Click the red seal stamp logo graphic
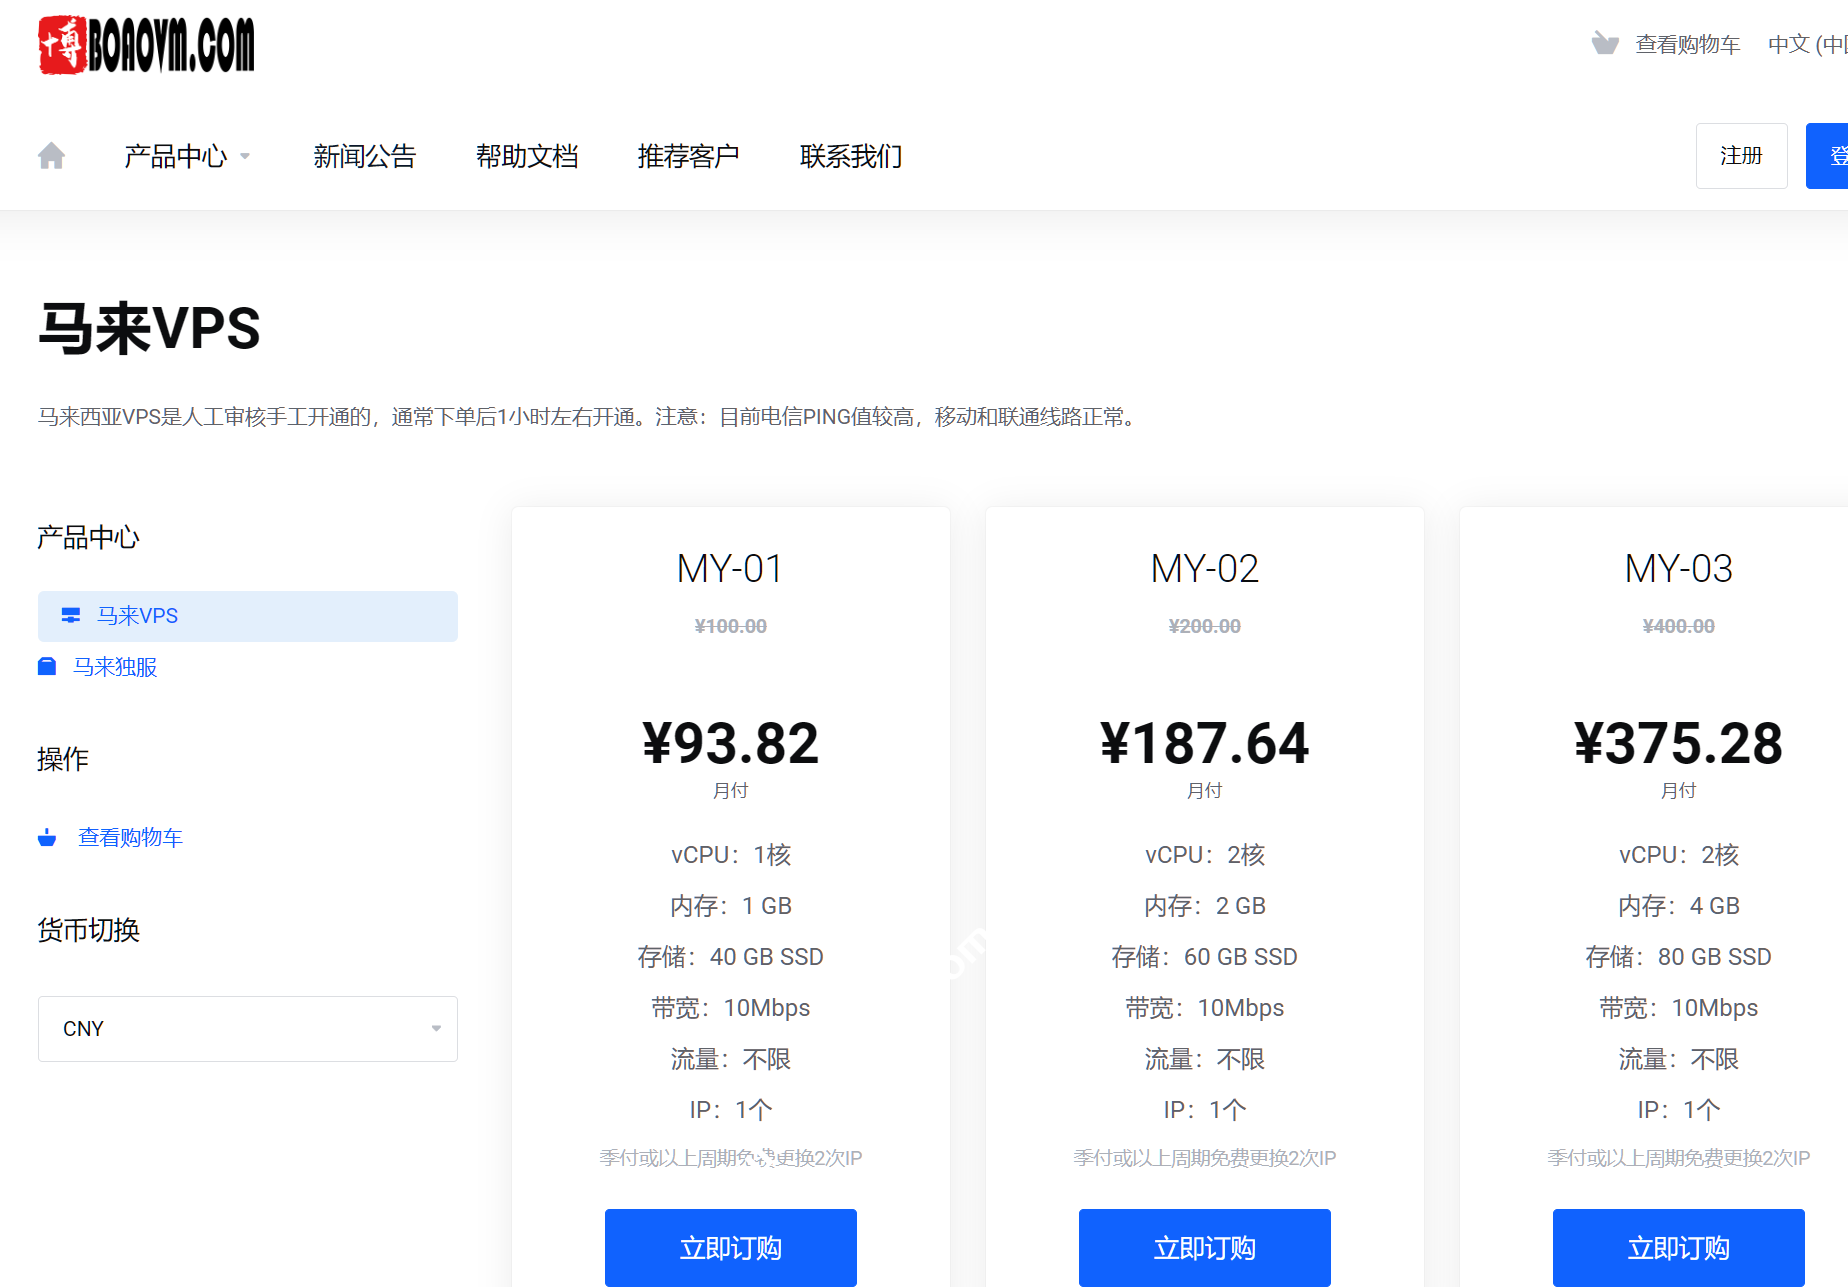The width and height of the screenshot is (1848, 1287). coord(62,45)
